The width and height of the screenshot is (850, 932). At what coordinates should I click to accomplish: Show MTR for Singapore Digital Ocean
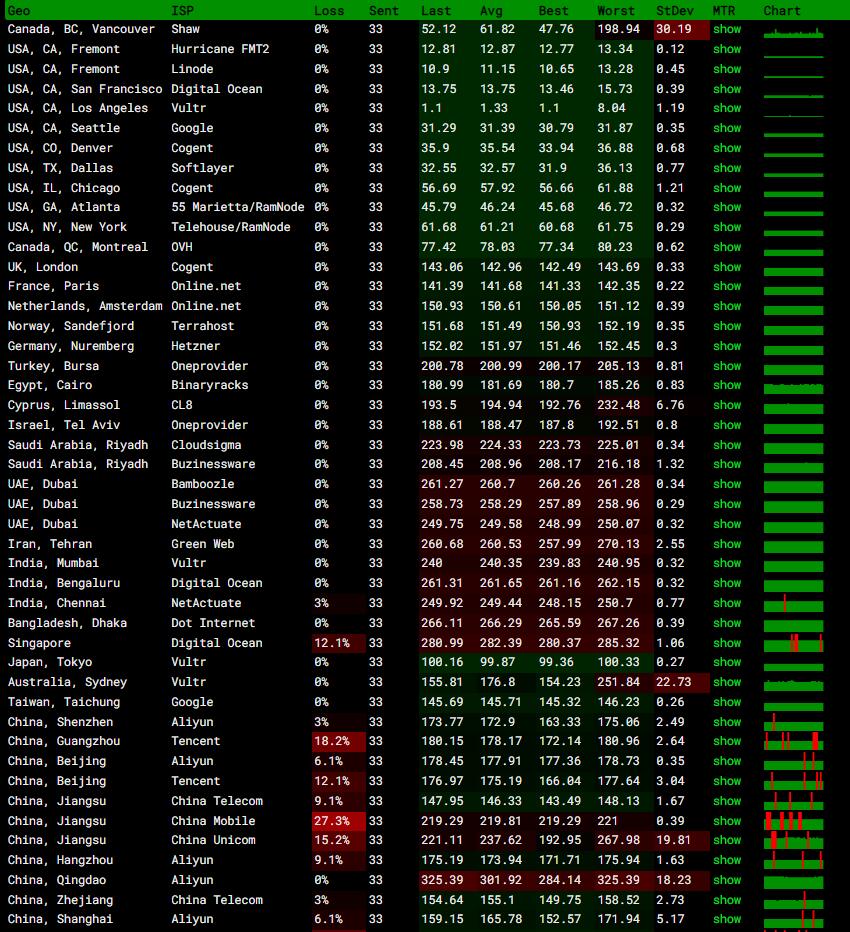click(727, 643)
